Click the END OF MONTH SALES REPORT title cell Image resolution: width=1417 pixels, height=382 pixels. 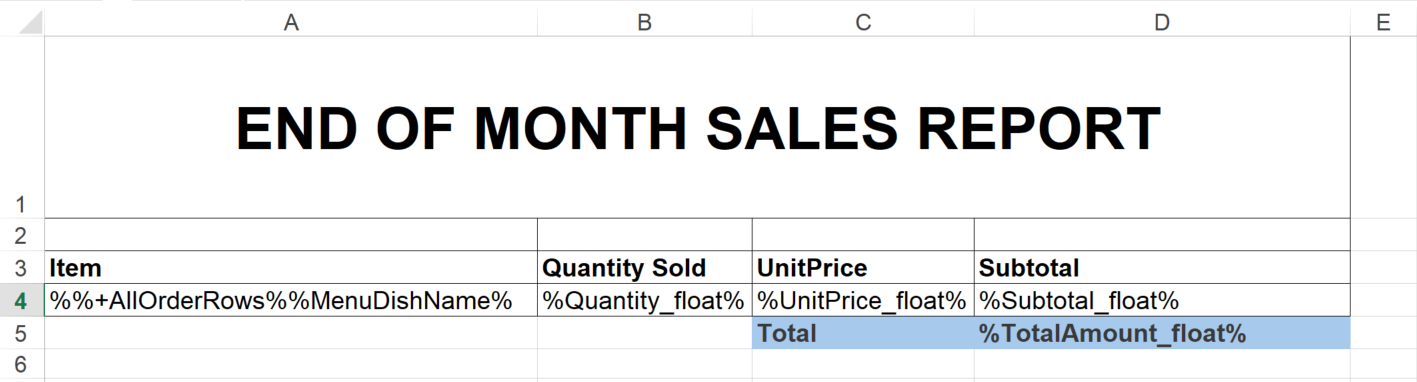pyautogui.click(x=697, y=127)
